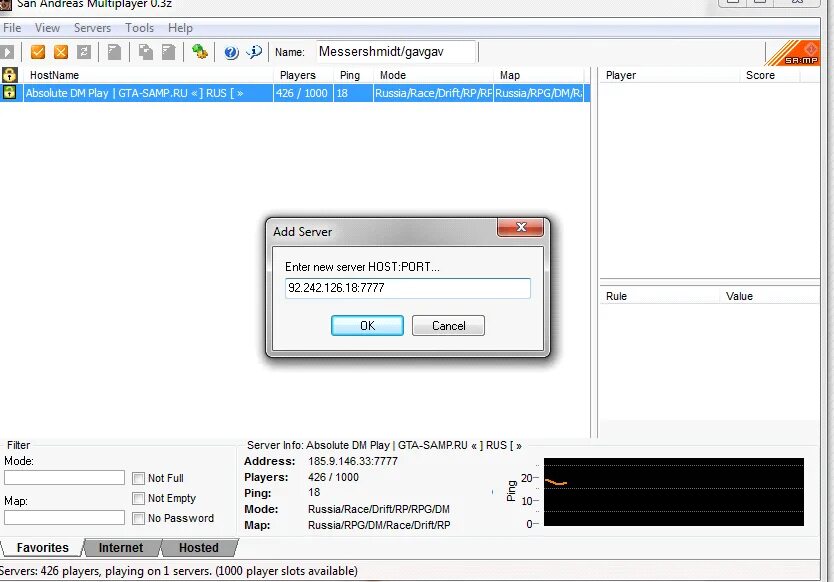834x582 pixels.
Task: Open the Tools menu
Action: [139, 28]
